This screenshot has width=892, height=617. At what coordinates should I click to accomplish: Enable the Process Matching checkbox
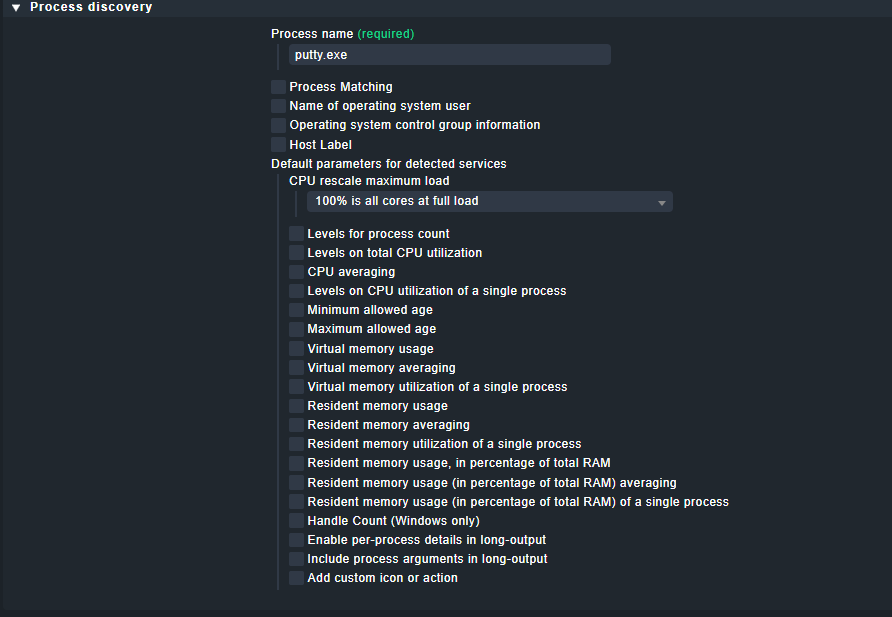[x=278, y=87]
